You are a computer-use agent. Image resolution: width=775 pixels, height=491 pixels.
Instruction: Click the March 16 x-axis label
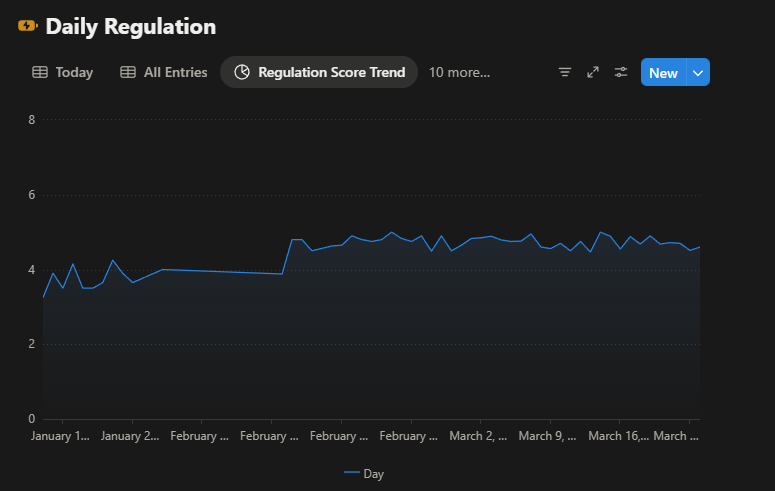(618, 436)
